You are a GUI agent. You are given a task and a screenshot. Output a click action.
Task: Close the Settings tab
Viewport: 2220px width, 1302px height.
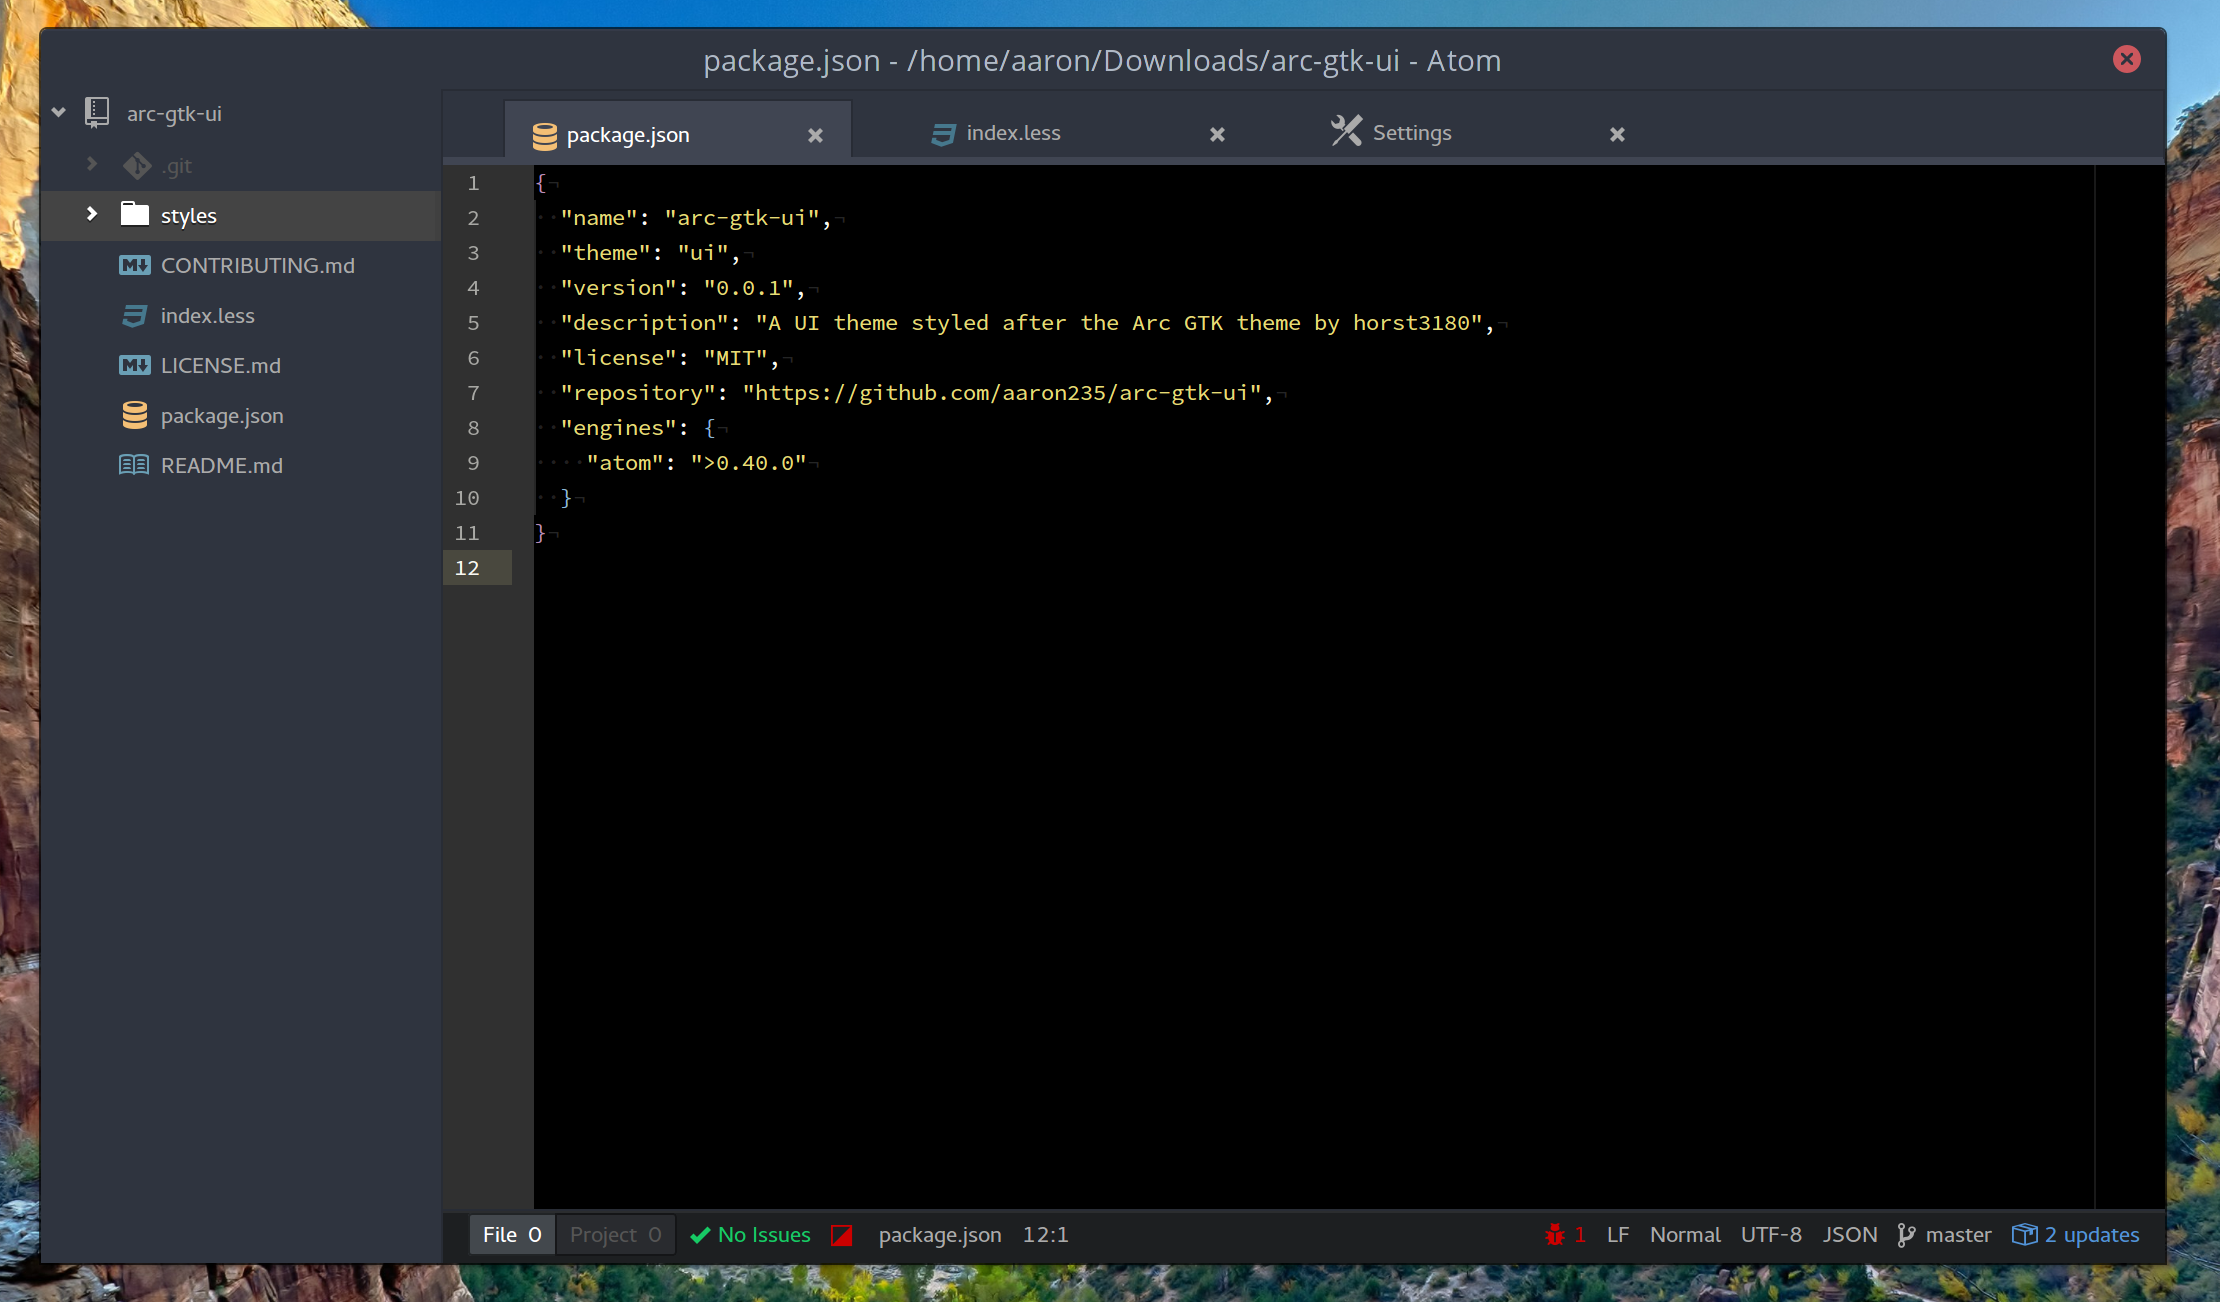coord(1617,134)
